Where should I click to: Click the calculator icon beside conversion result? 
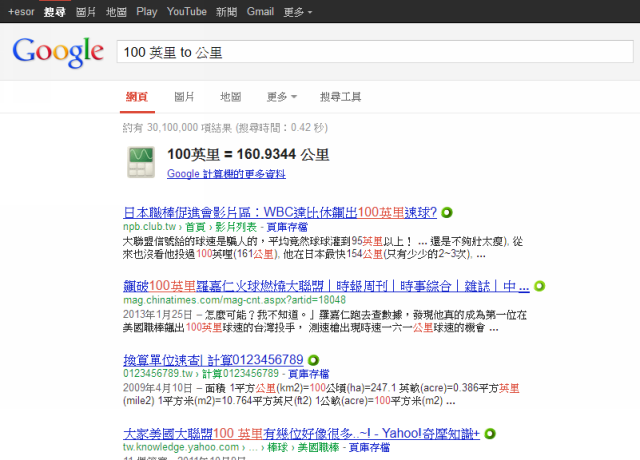141,162
